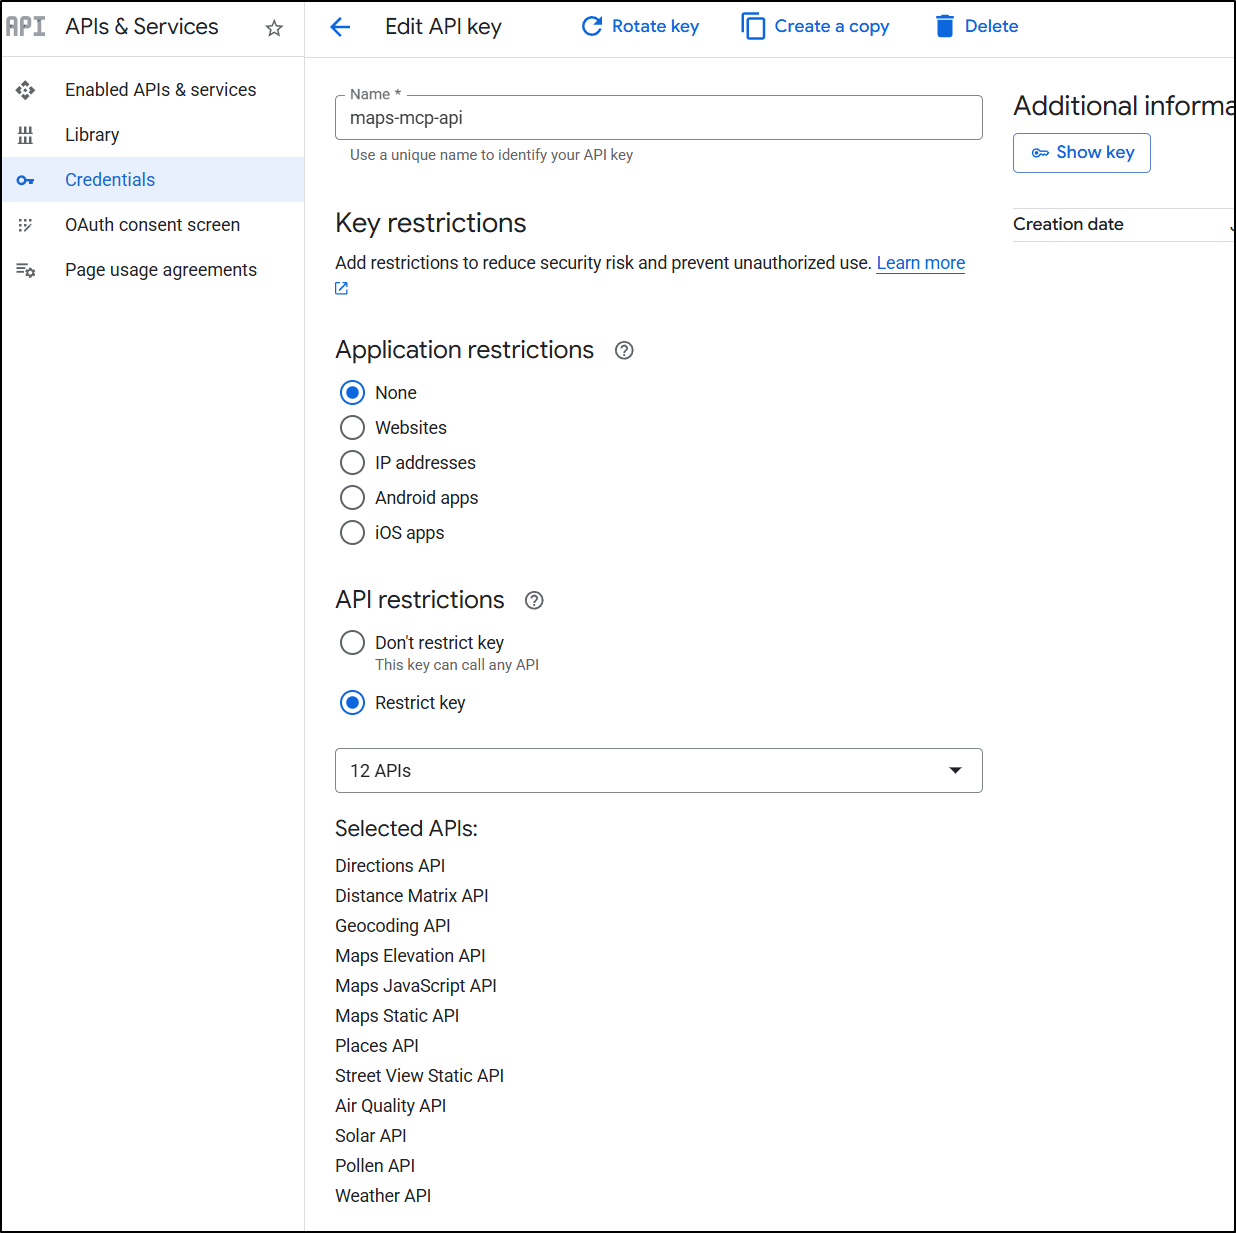The width and height of the screenshot is (1236, 1233).
Task: Click the back arrow icon
Action: [x=340, y=27]
